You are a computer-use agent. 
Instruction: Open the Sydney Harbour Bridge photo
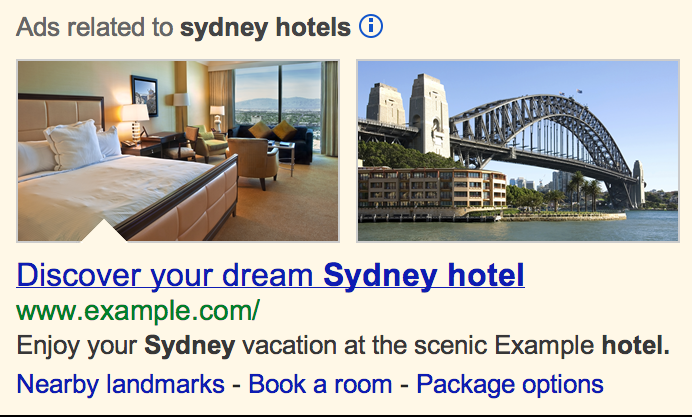(x=518, y=151)
